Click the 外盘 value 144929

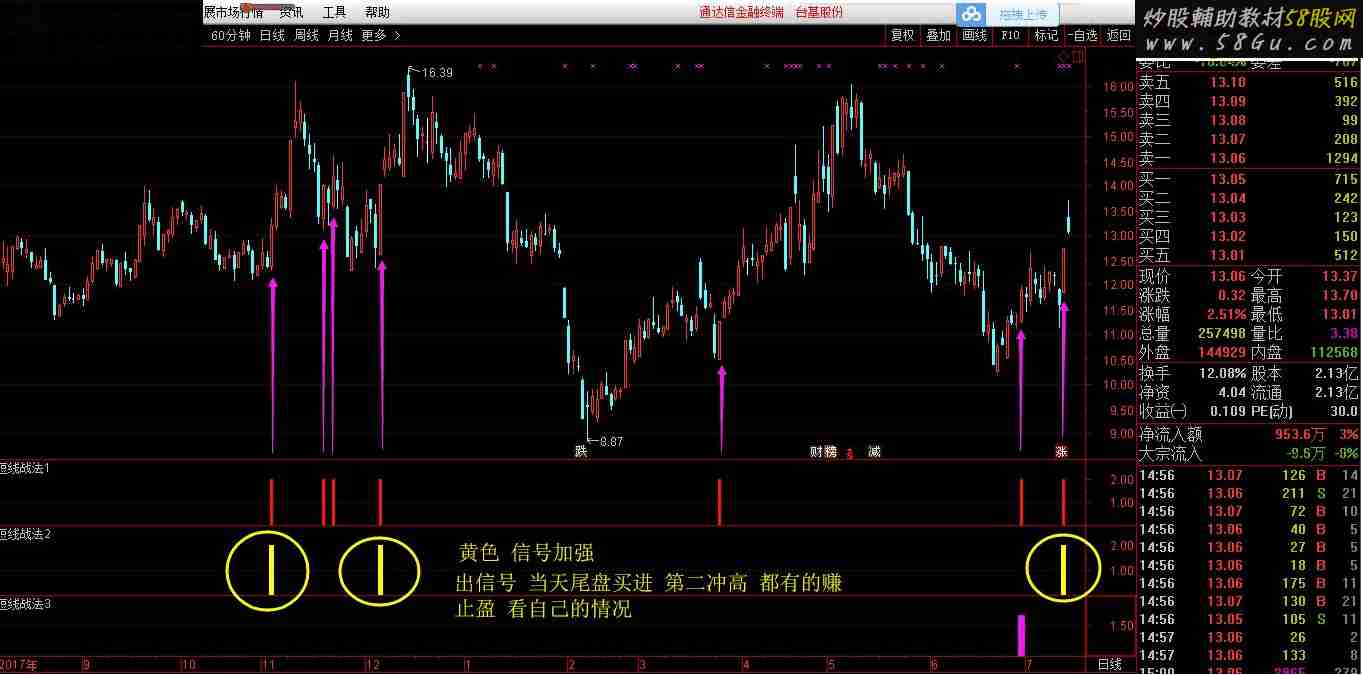click(x=1221, y=352)
